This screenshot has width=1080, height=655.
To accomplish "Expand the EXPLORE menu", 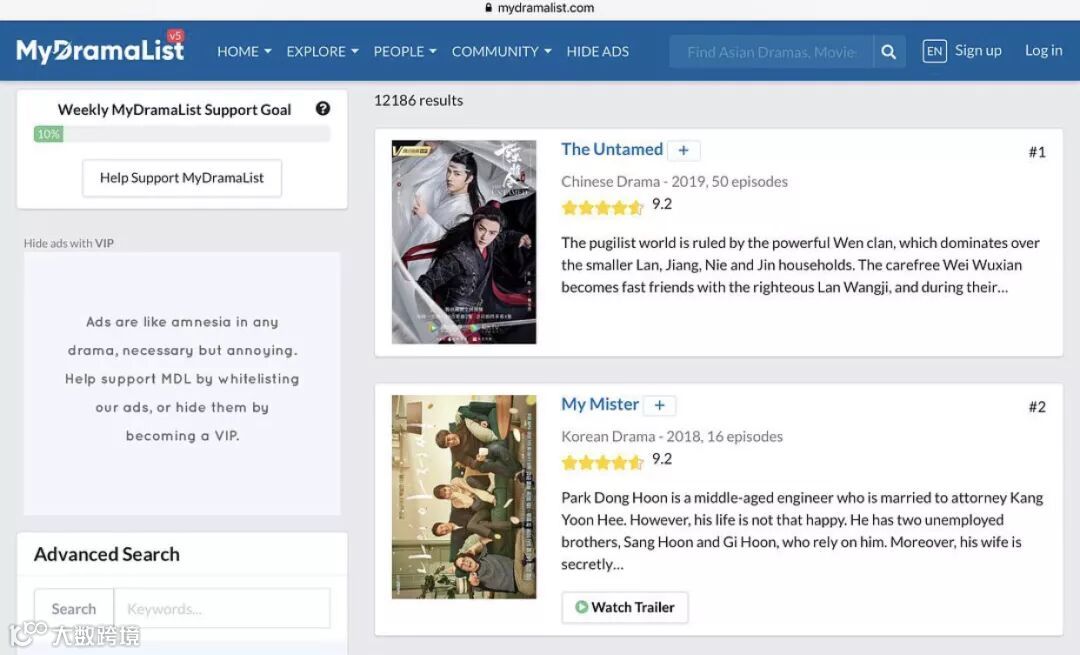I will (322, 52).
